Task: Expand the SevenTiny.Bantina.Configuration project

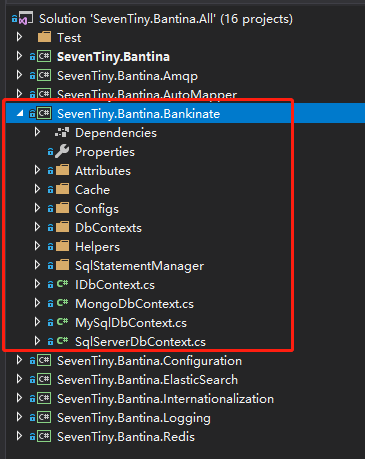Action: (19, 360)
